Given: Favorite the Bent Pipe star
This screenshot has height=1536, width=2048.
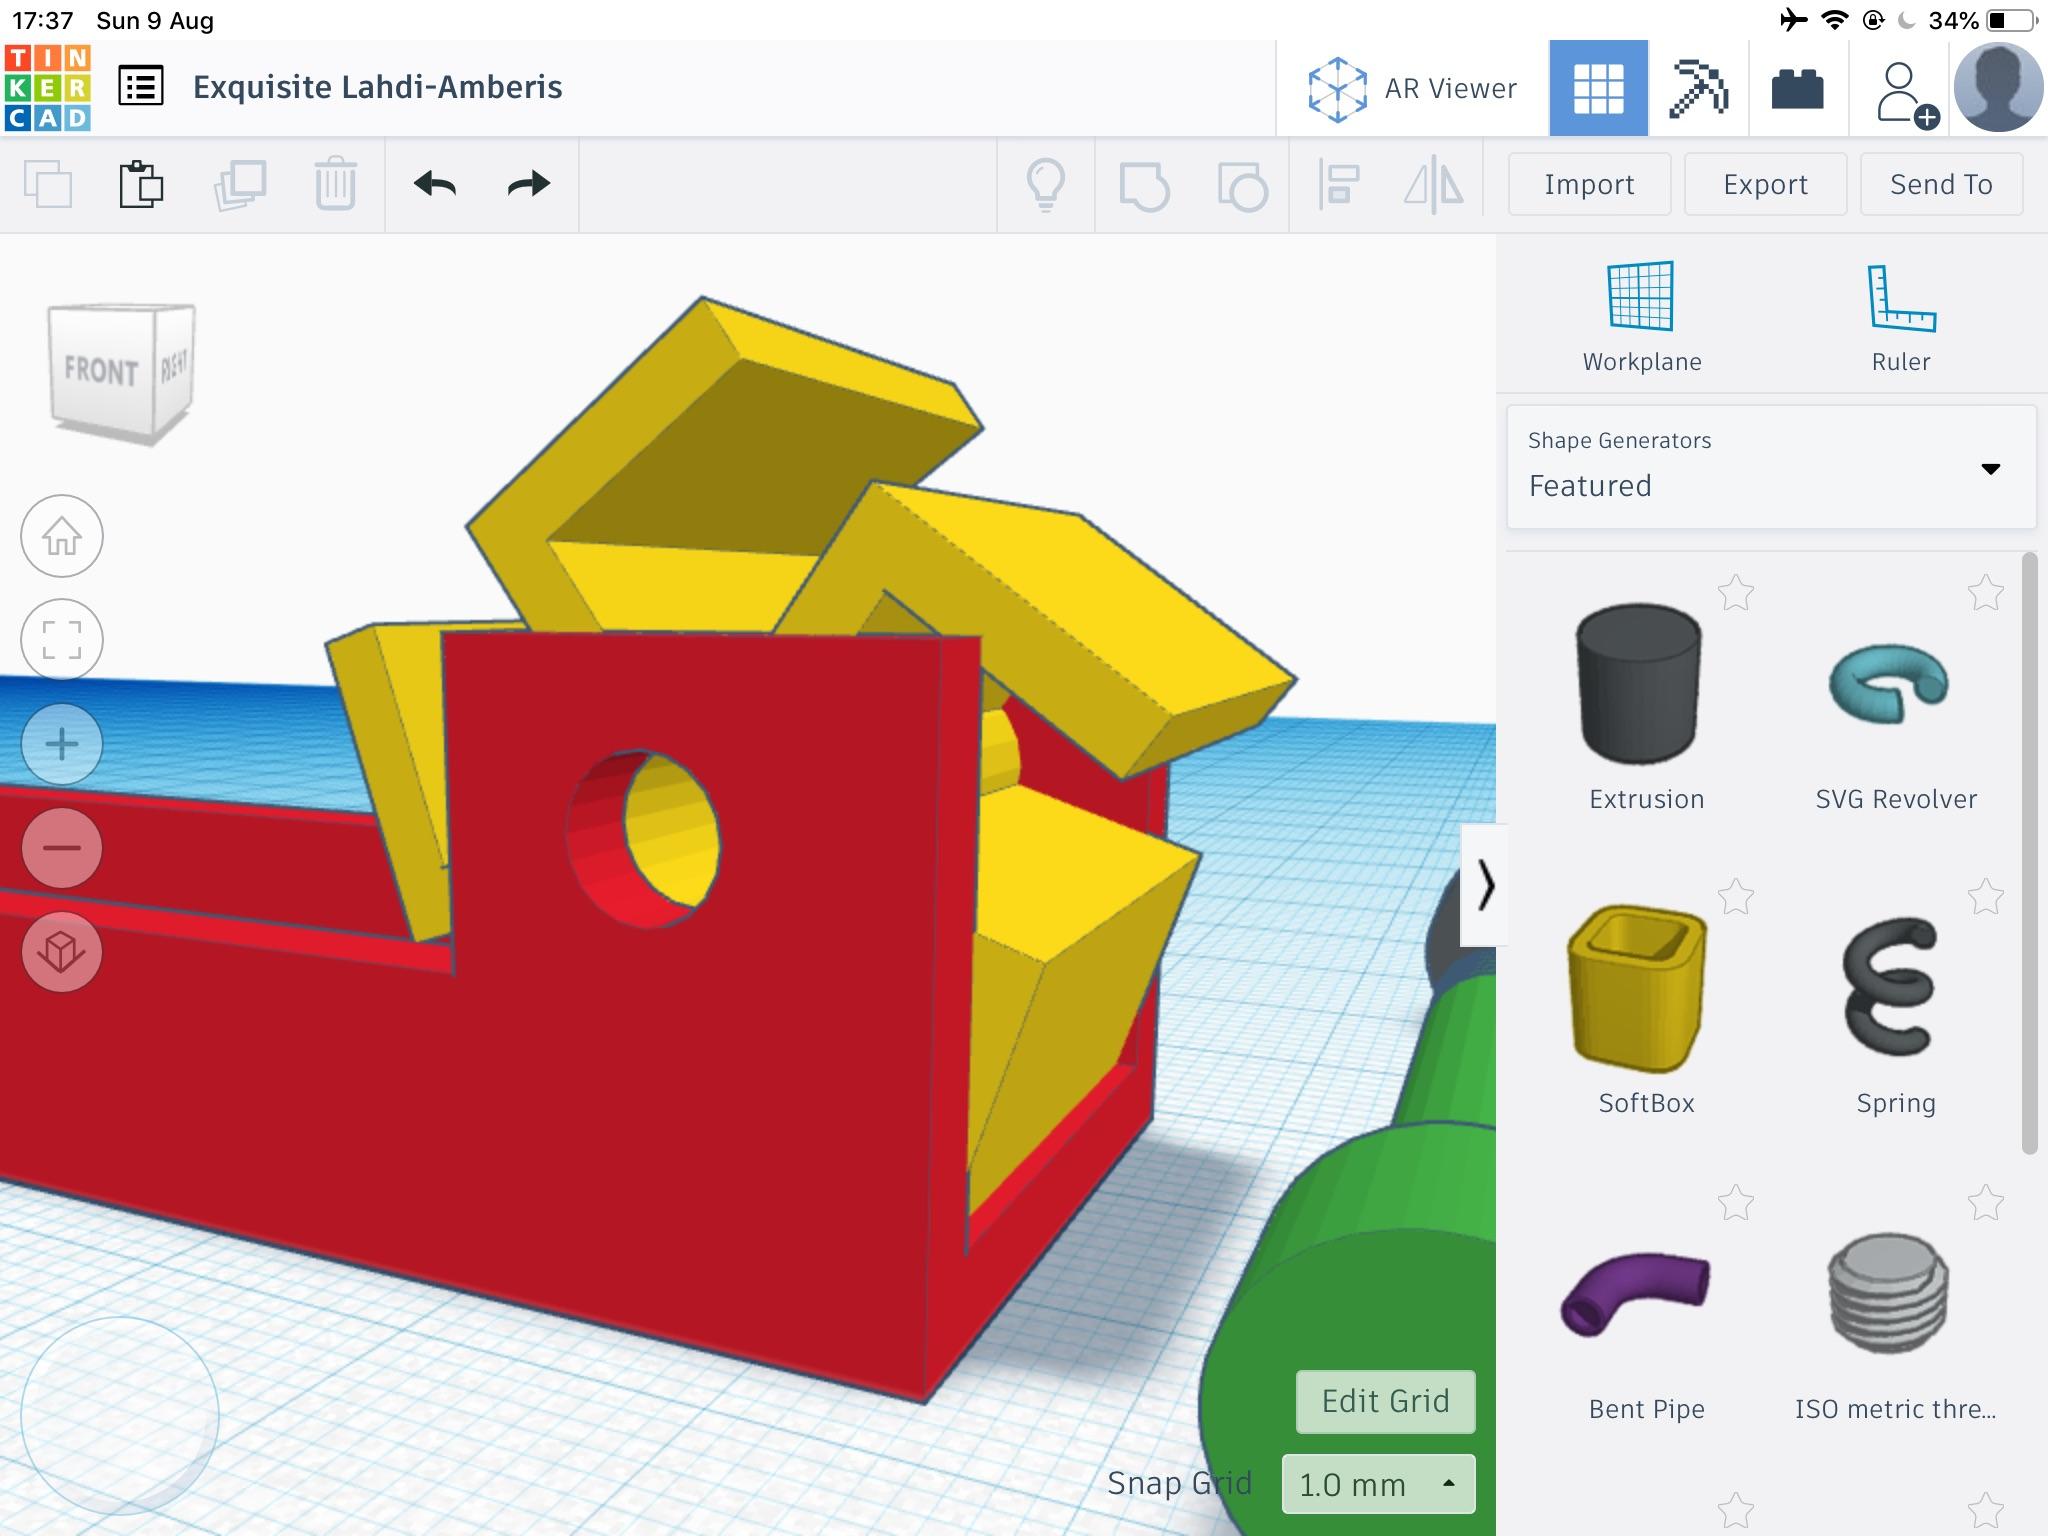Looking at the screenshot, I should (x=1736, y=1203).
